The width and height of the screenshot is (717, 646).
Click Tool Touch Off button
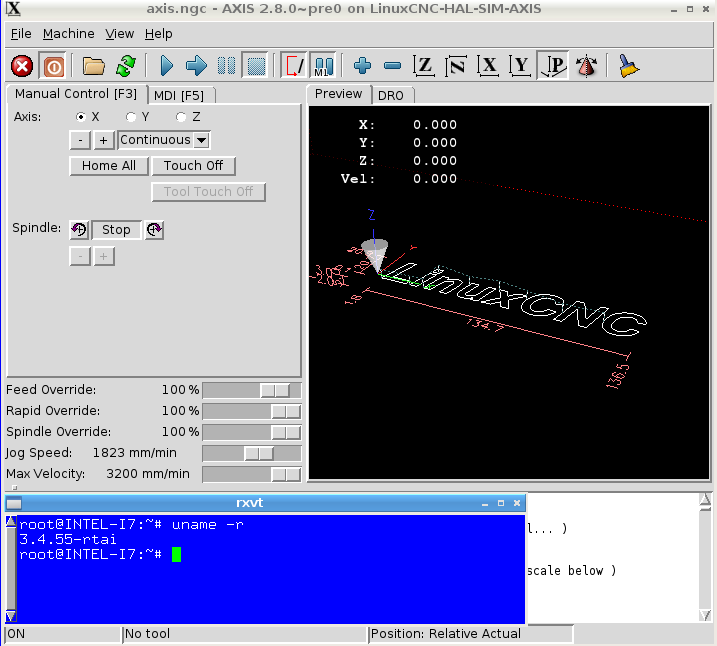pyautogui.click(x=209, y=192)
